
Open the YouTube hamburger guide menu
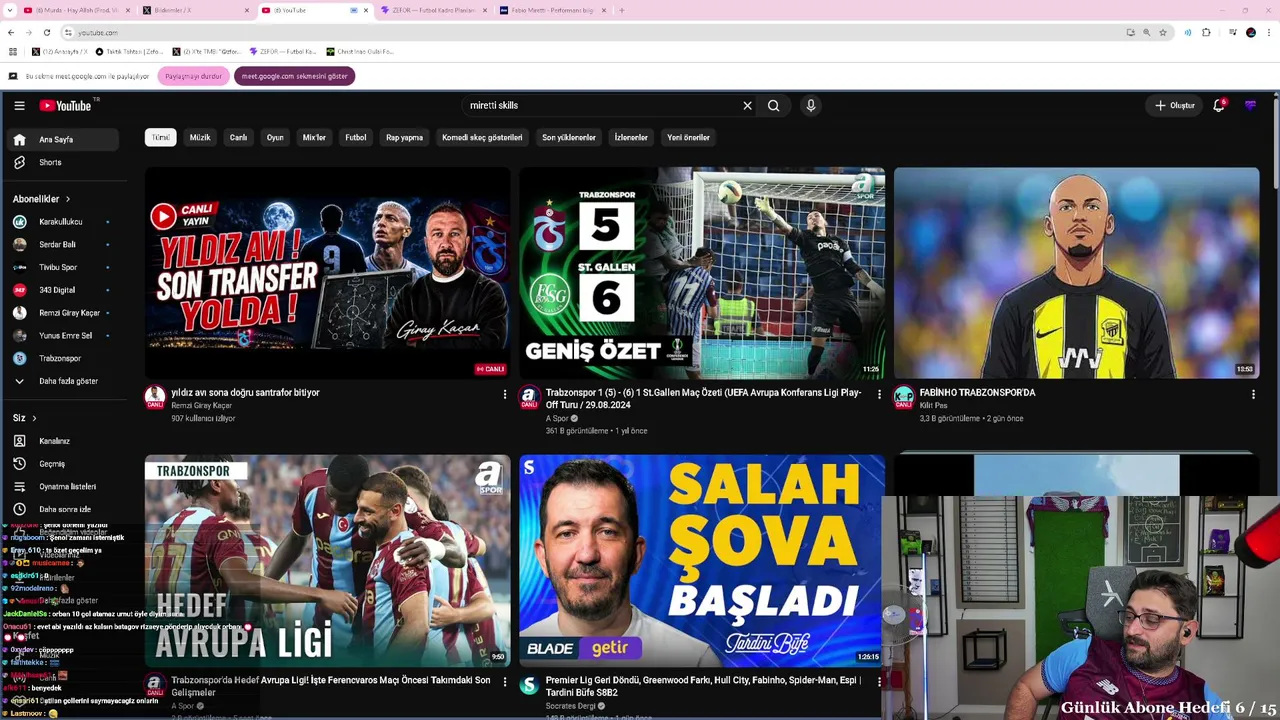(19, 105)
